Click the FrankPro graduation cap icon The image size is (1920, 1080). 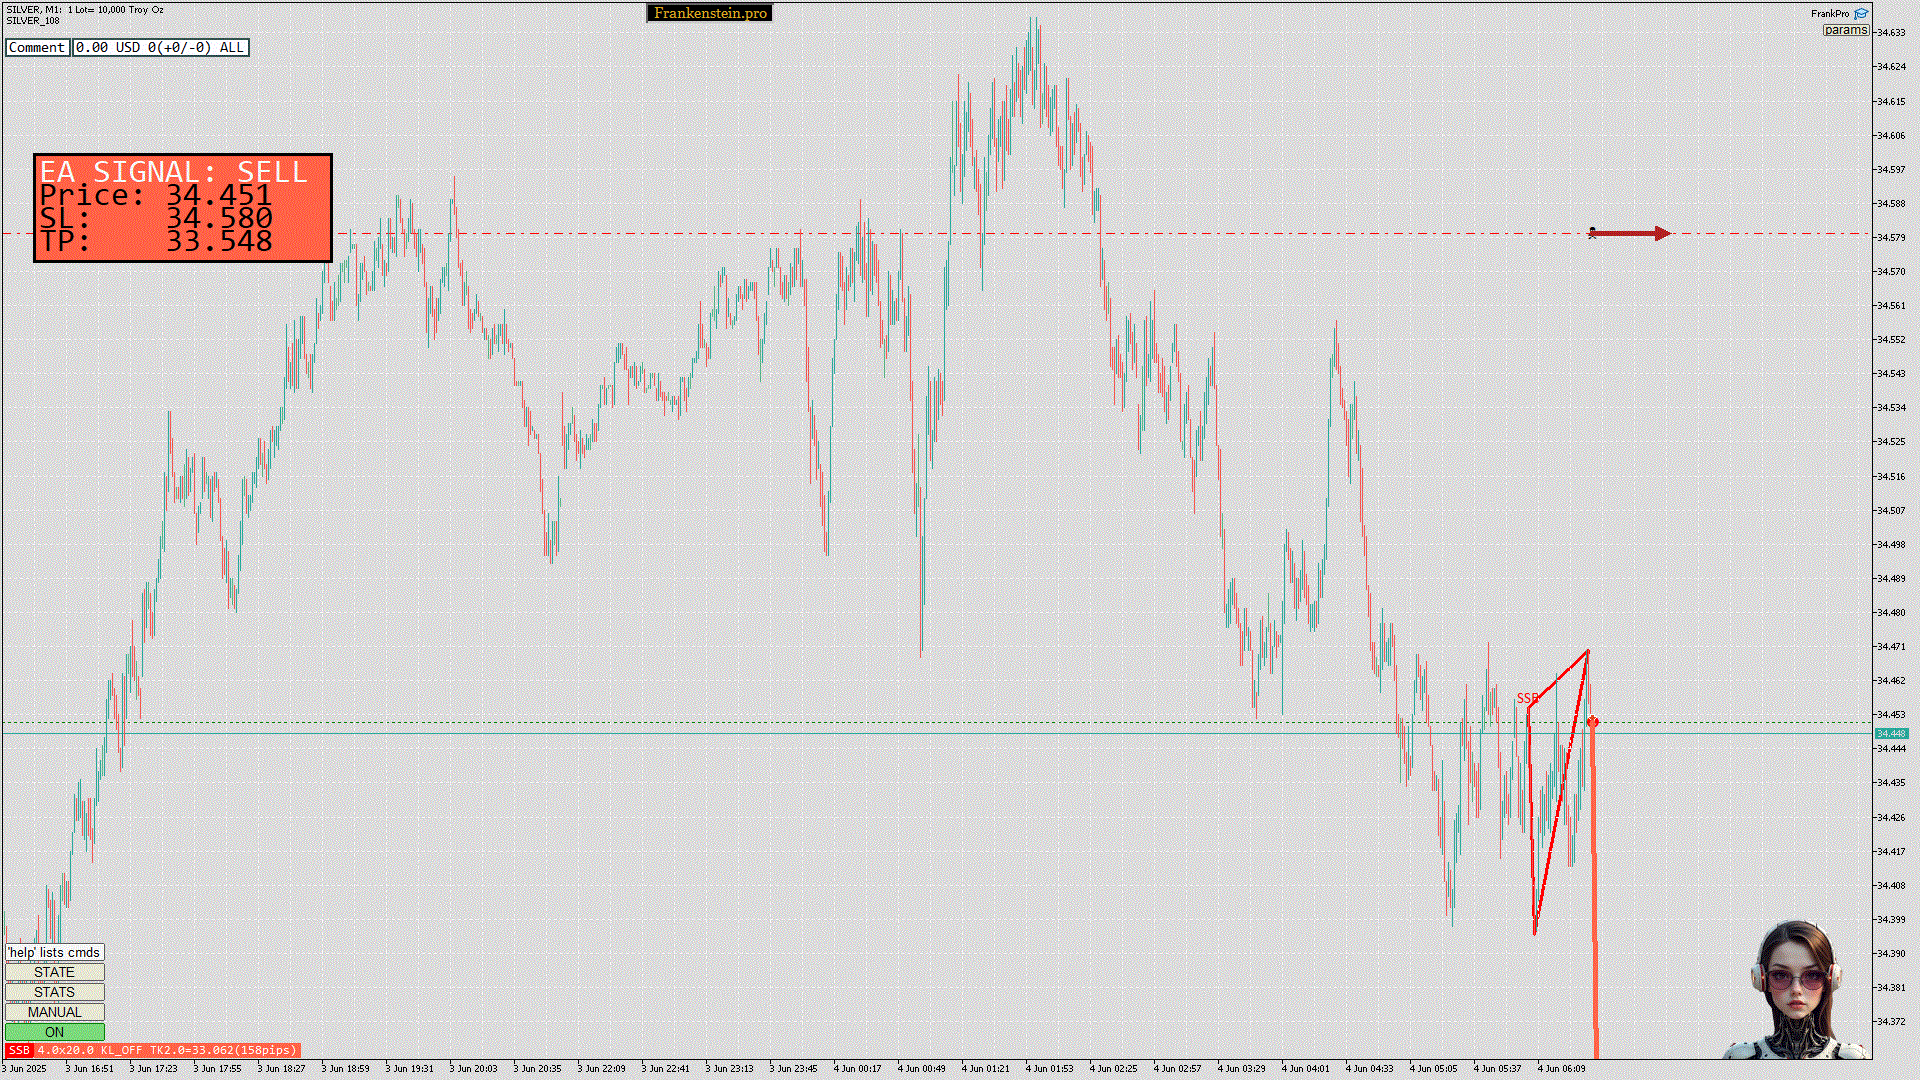tap(1861, 14)
